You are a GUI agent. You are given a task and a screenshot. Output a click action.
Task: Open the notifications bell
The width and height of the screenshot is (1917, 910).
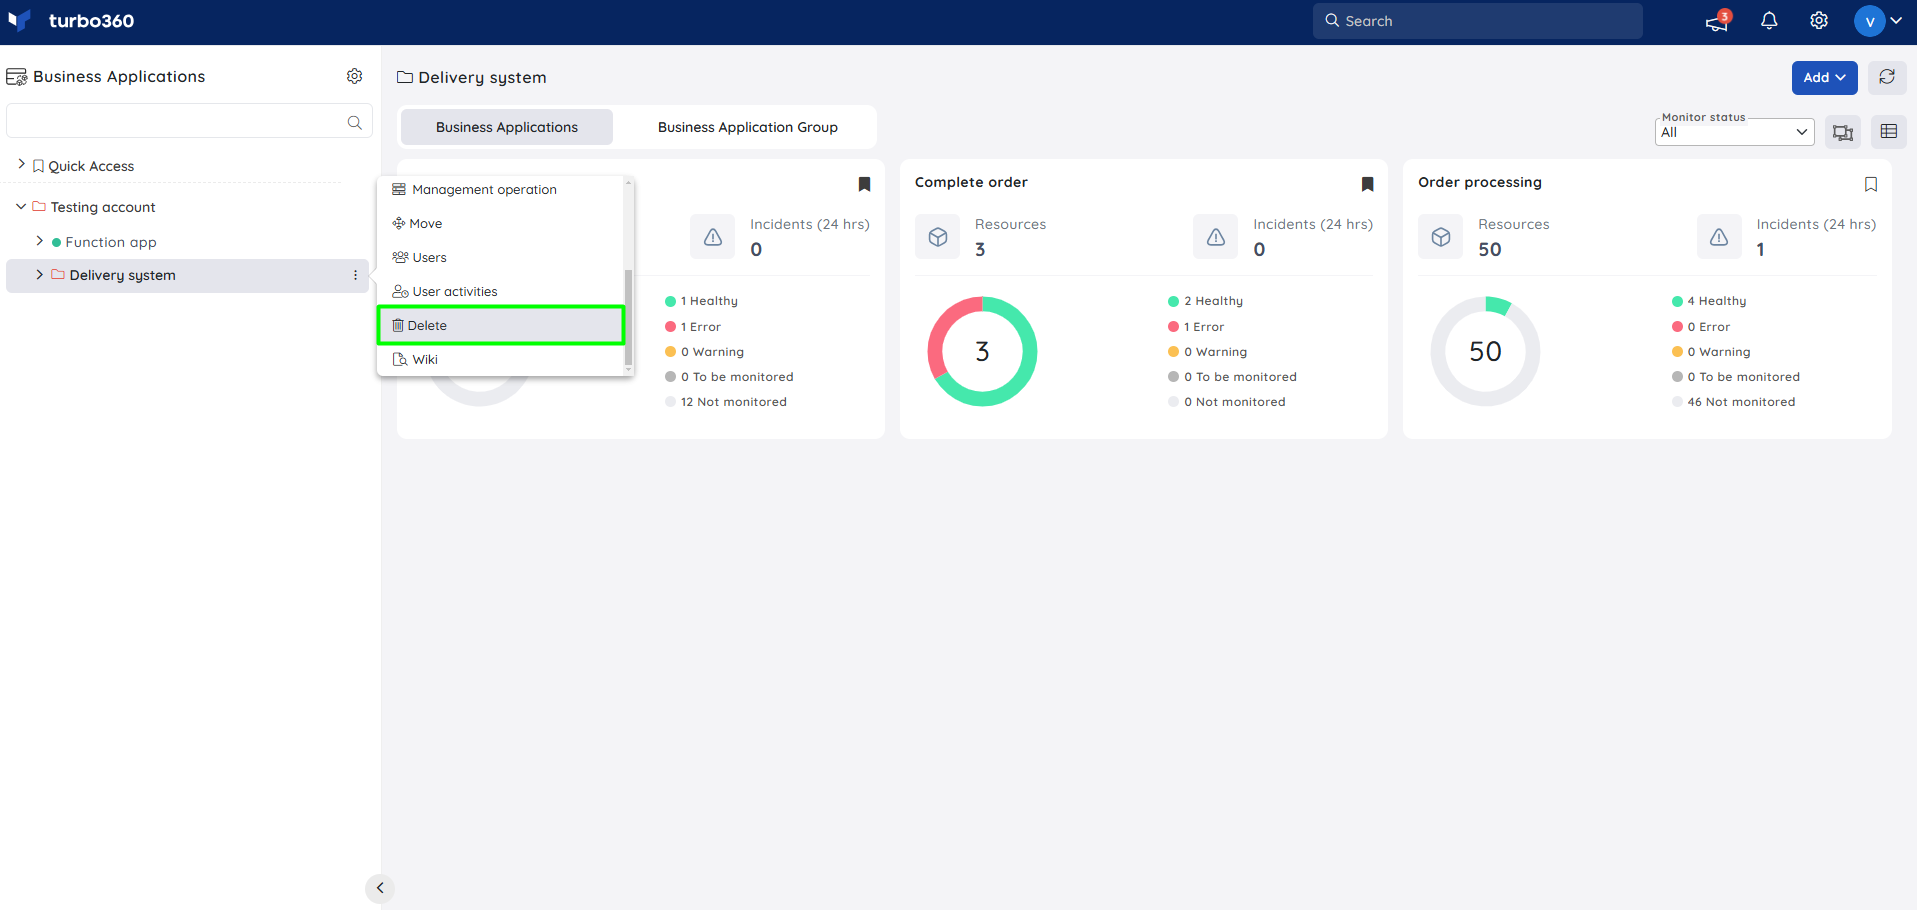click(1769, 21)
